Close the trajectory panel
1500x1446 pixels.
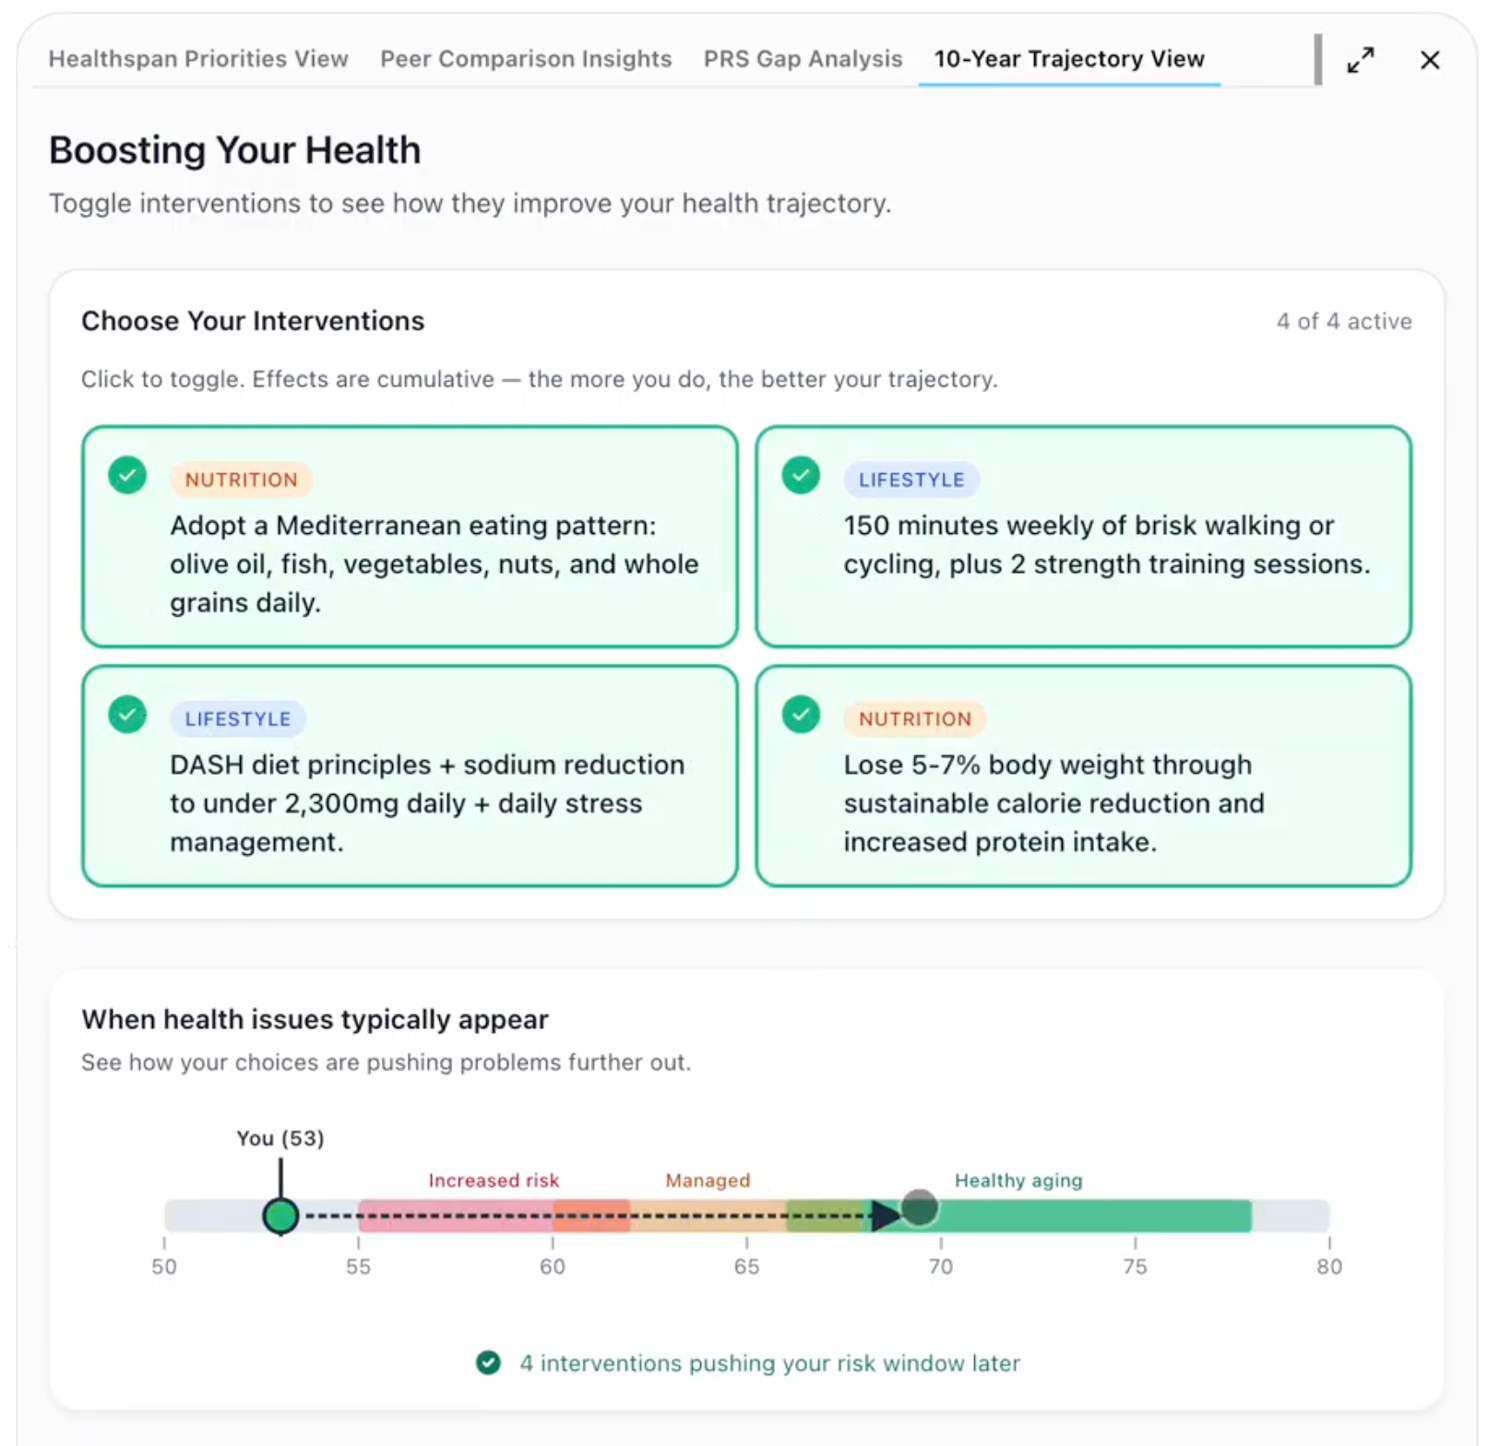(x=1430, y=60)
